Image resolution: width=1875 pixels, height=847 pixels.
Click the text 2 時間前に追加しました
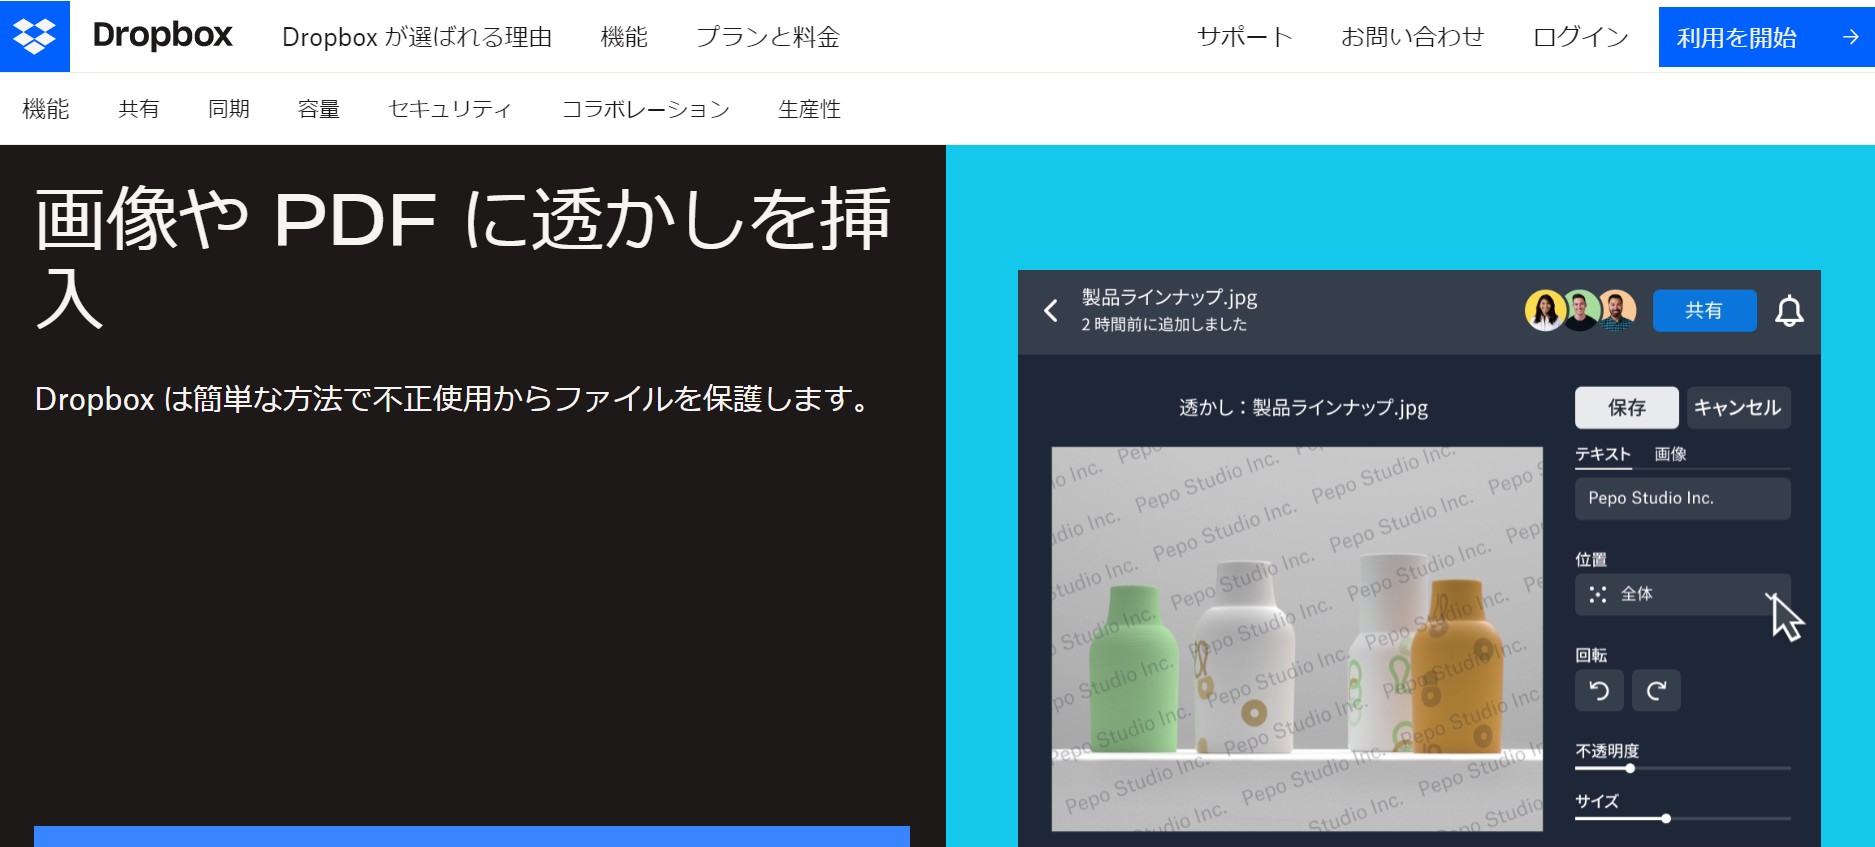[1164, 324]
